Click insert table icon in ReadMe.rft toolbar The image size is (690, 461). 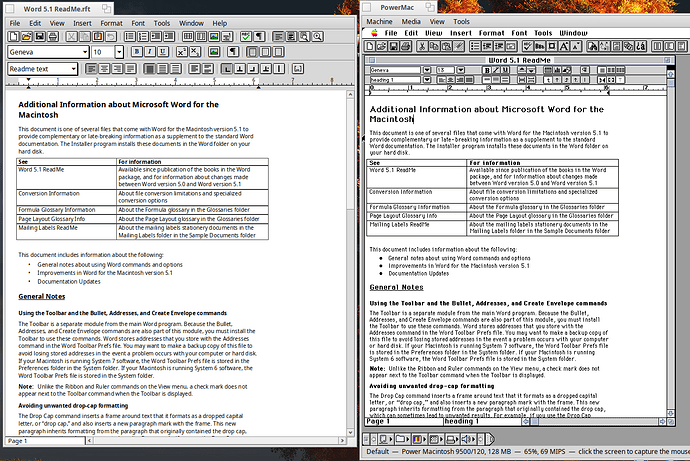pyautogui.click(x=188, y=37)
